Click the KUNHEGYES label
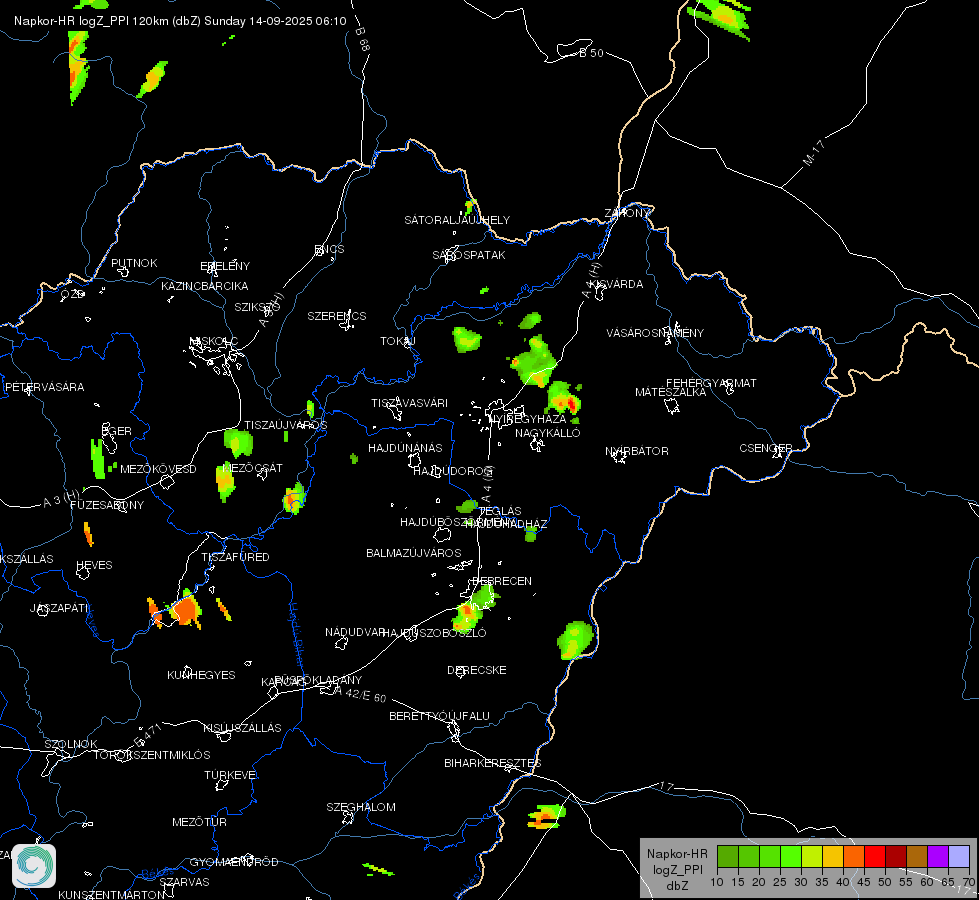The width and height of the screenshot is (979, 900). pos(201,675)
